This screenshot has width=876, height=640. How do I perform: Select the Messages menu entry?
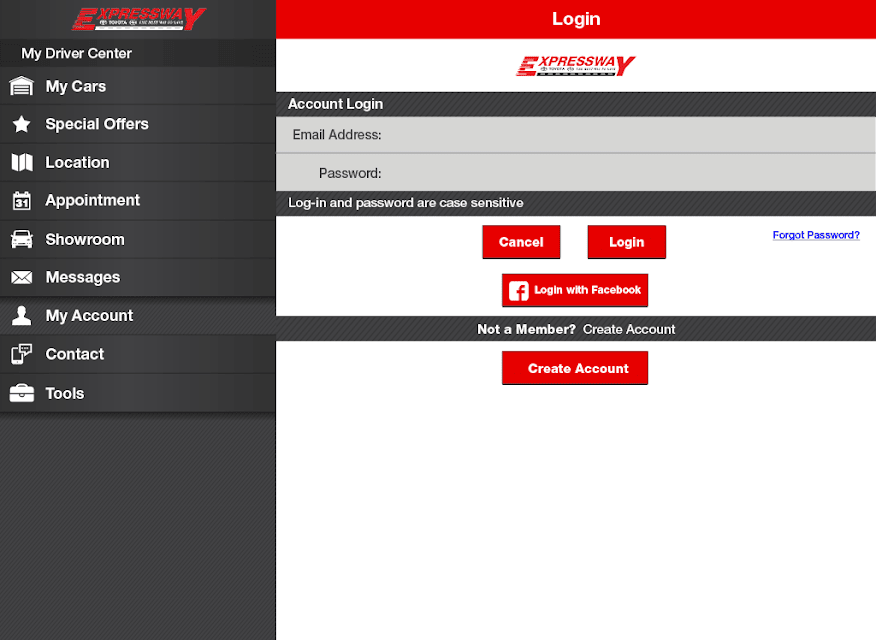point(138,277)
